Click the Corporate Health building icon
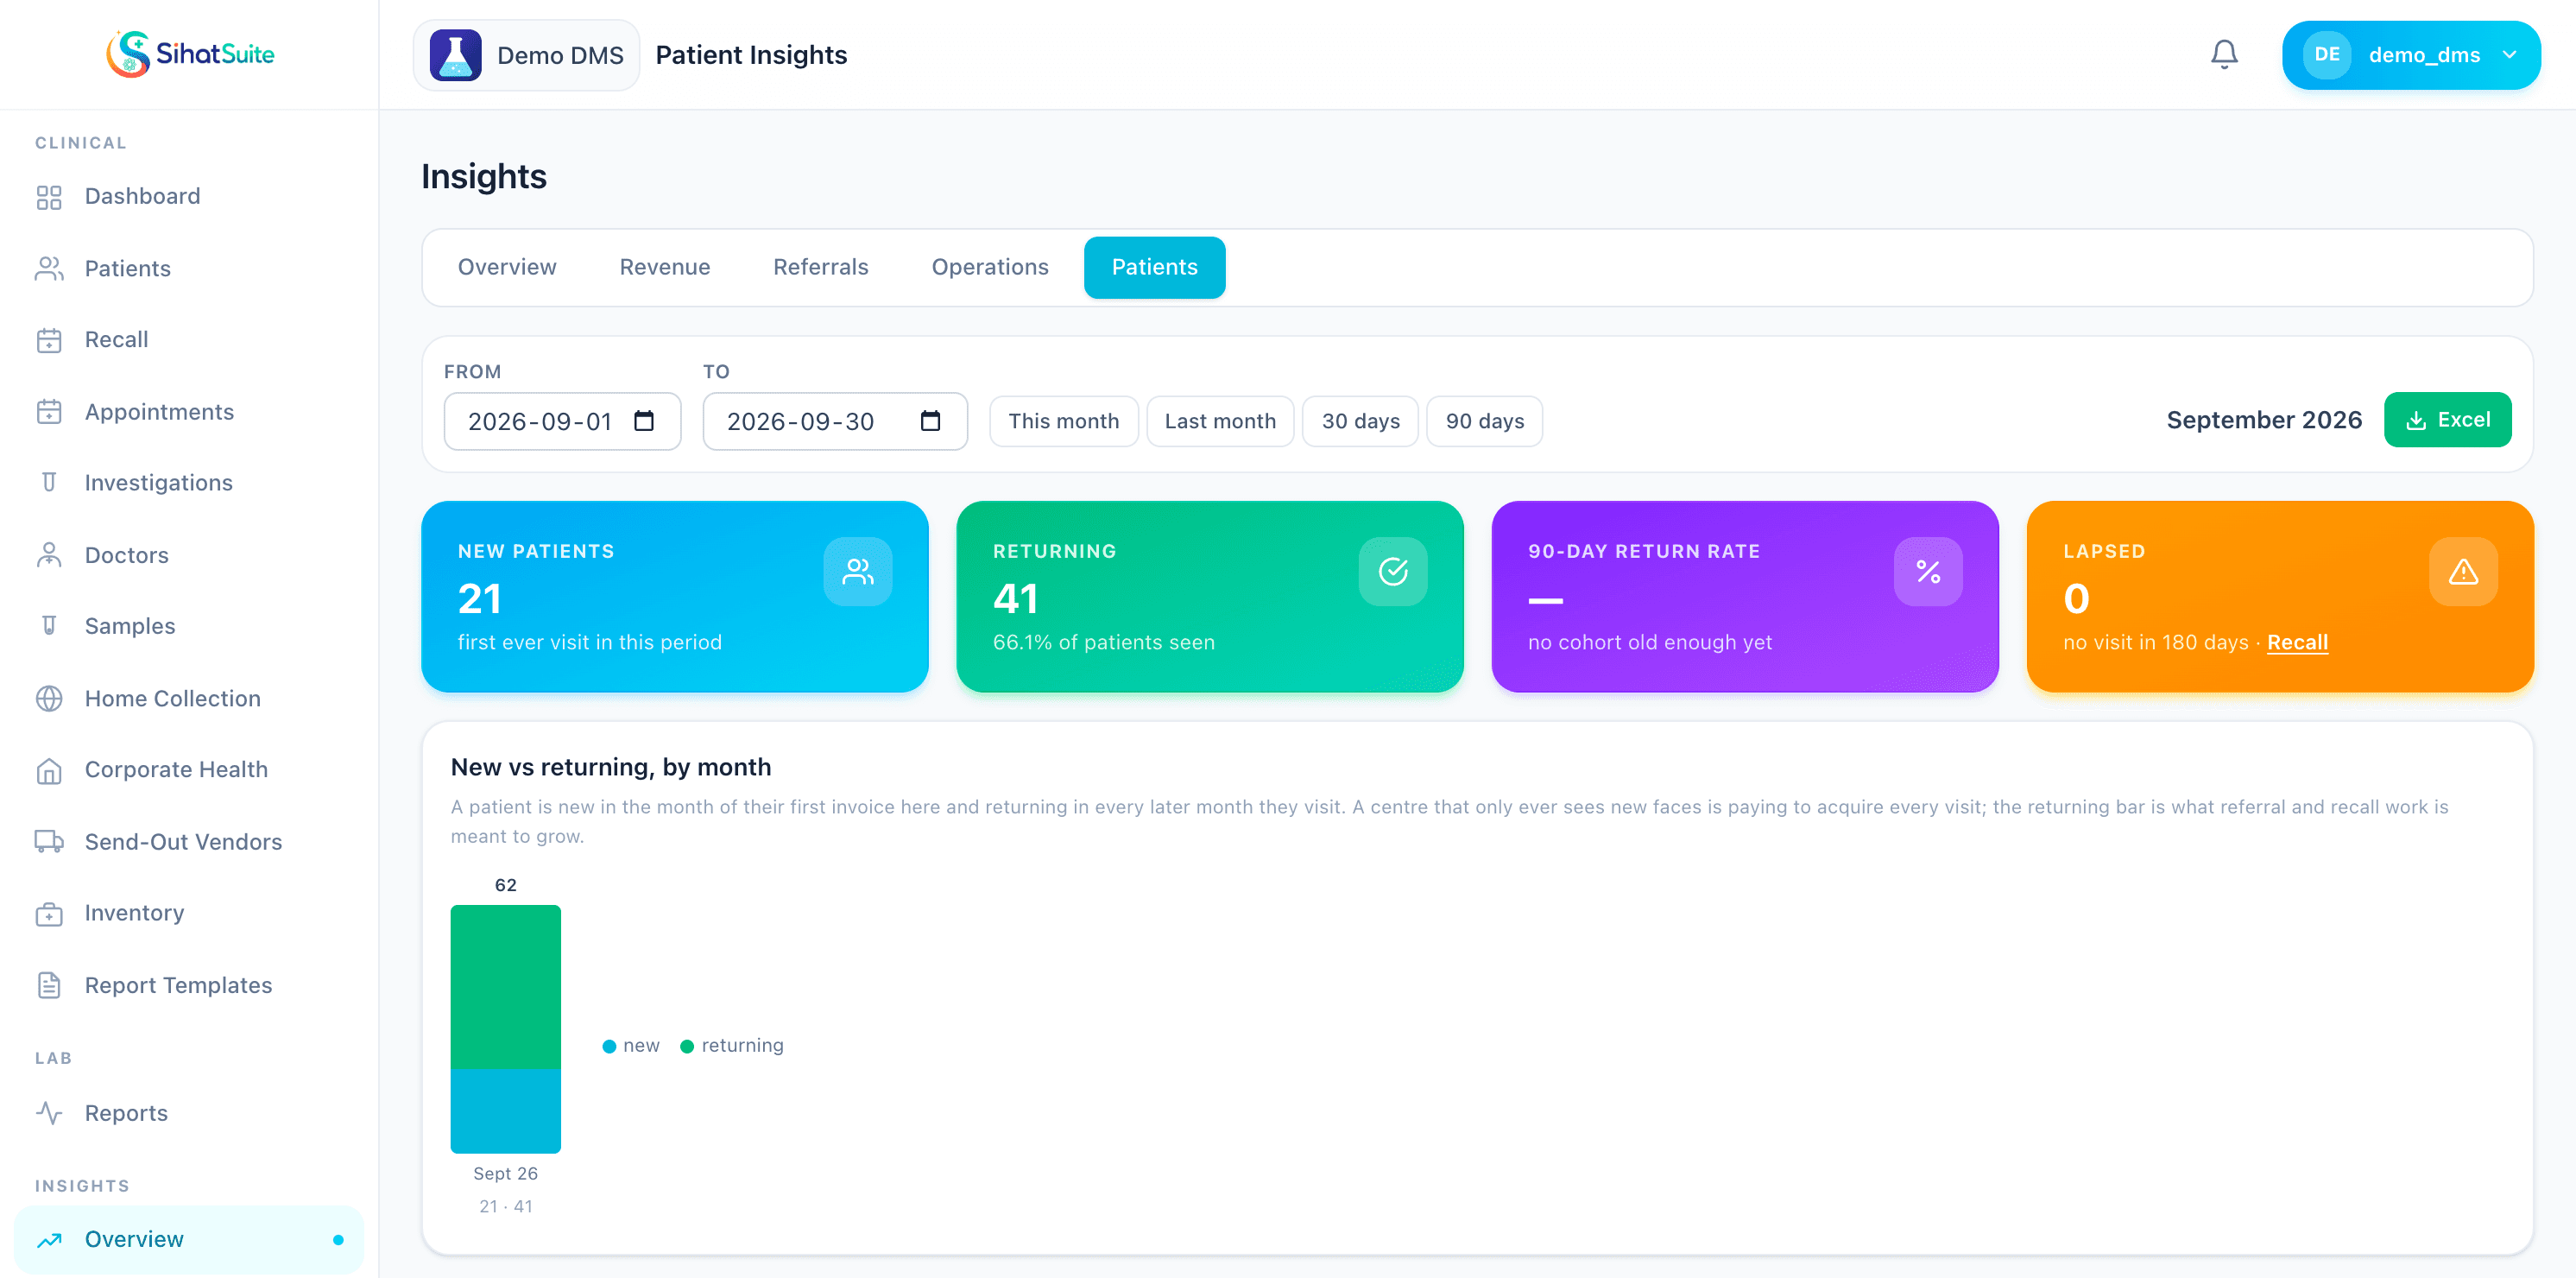2576x1278 pixels. coord(49,770)
